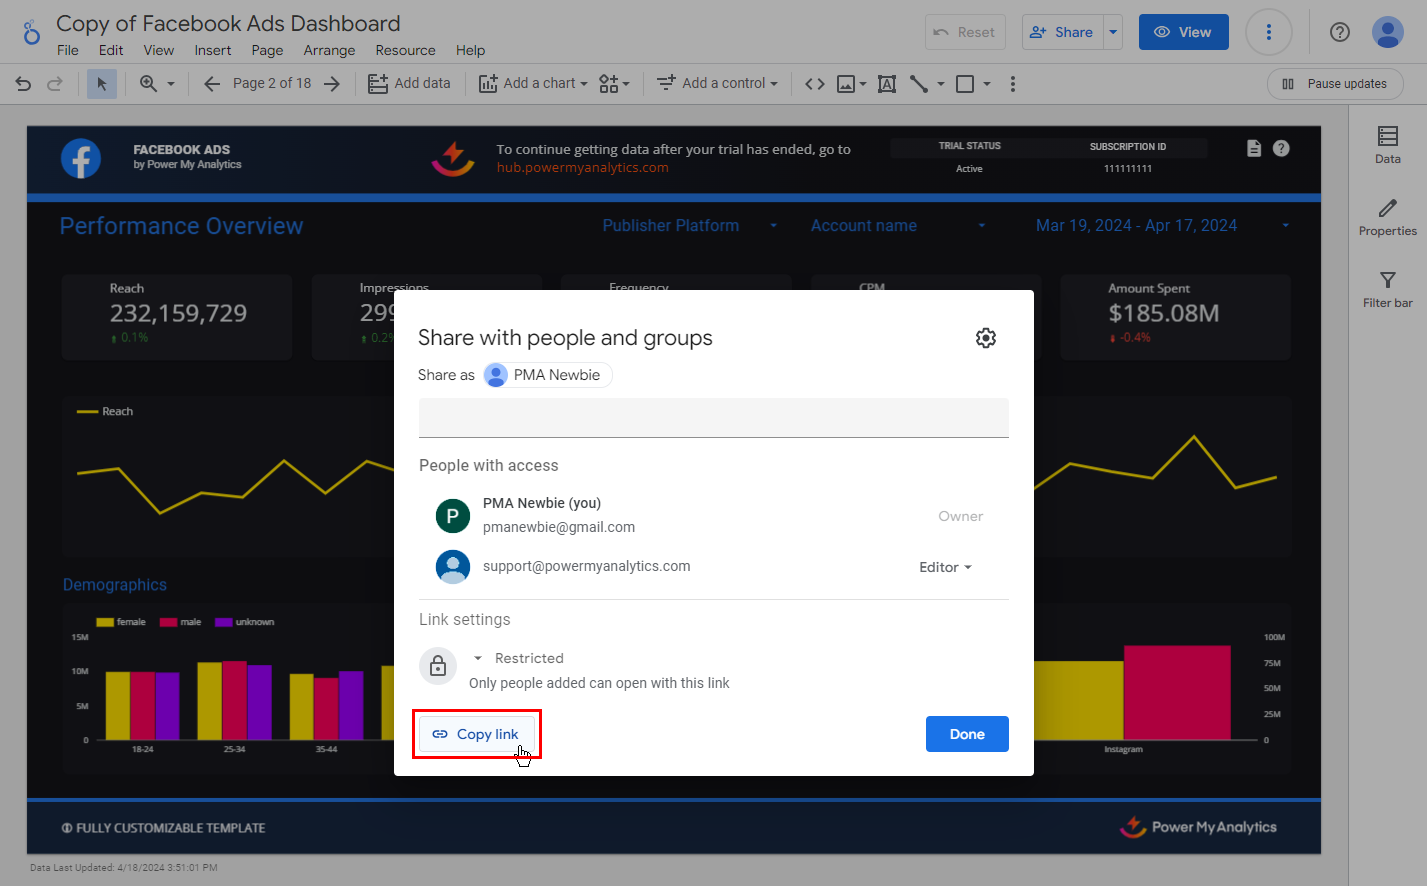Open the Share as PMA Newbie selector
The height and width of the screenshot is (886, 1427).
point(547,375)
